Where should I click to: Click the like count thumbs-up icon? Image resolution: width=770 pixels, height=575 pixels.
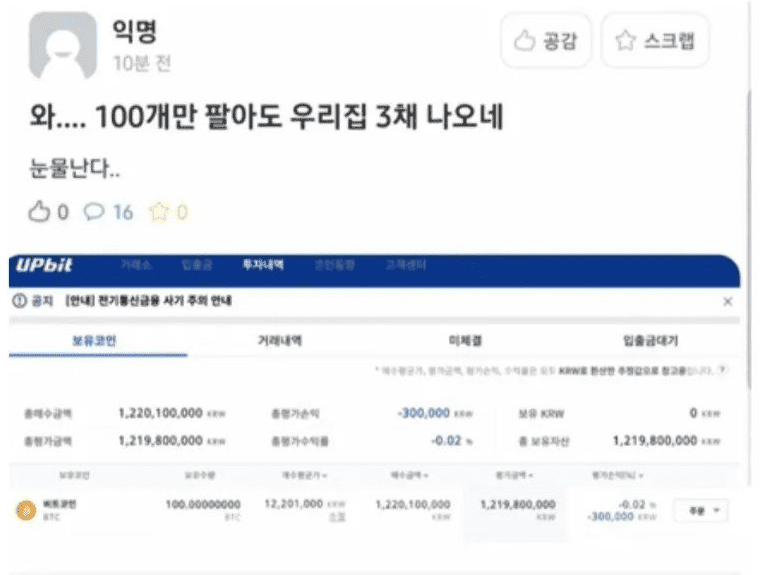click(x=39, y=212)
